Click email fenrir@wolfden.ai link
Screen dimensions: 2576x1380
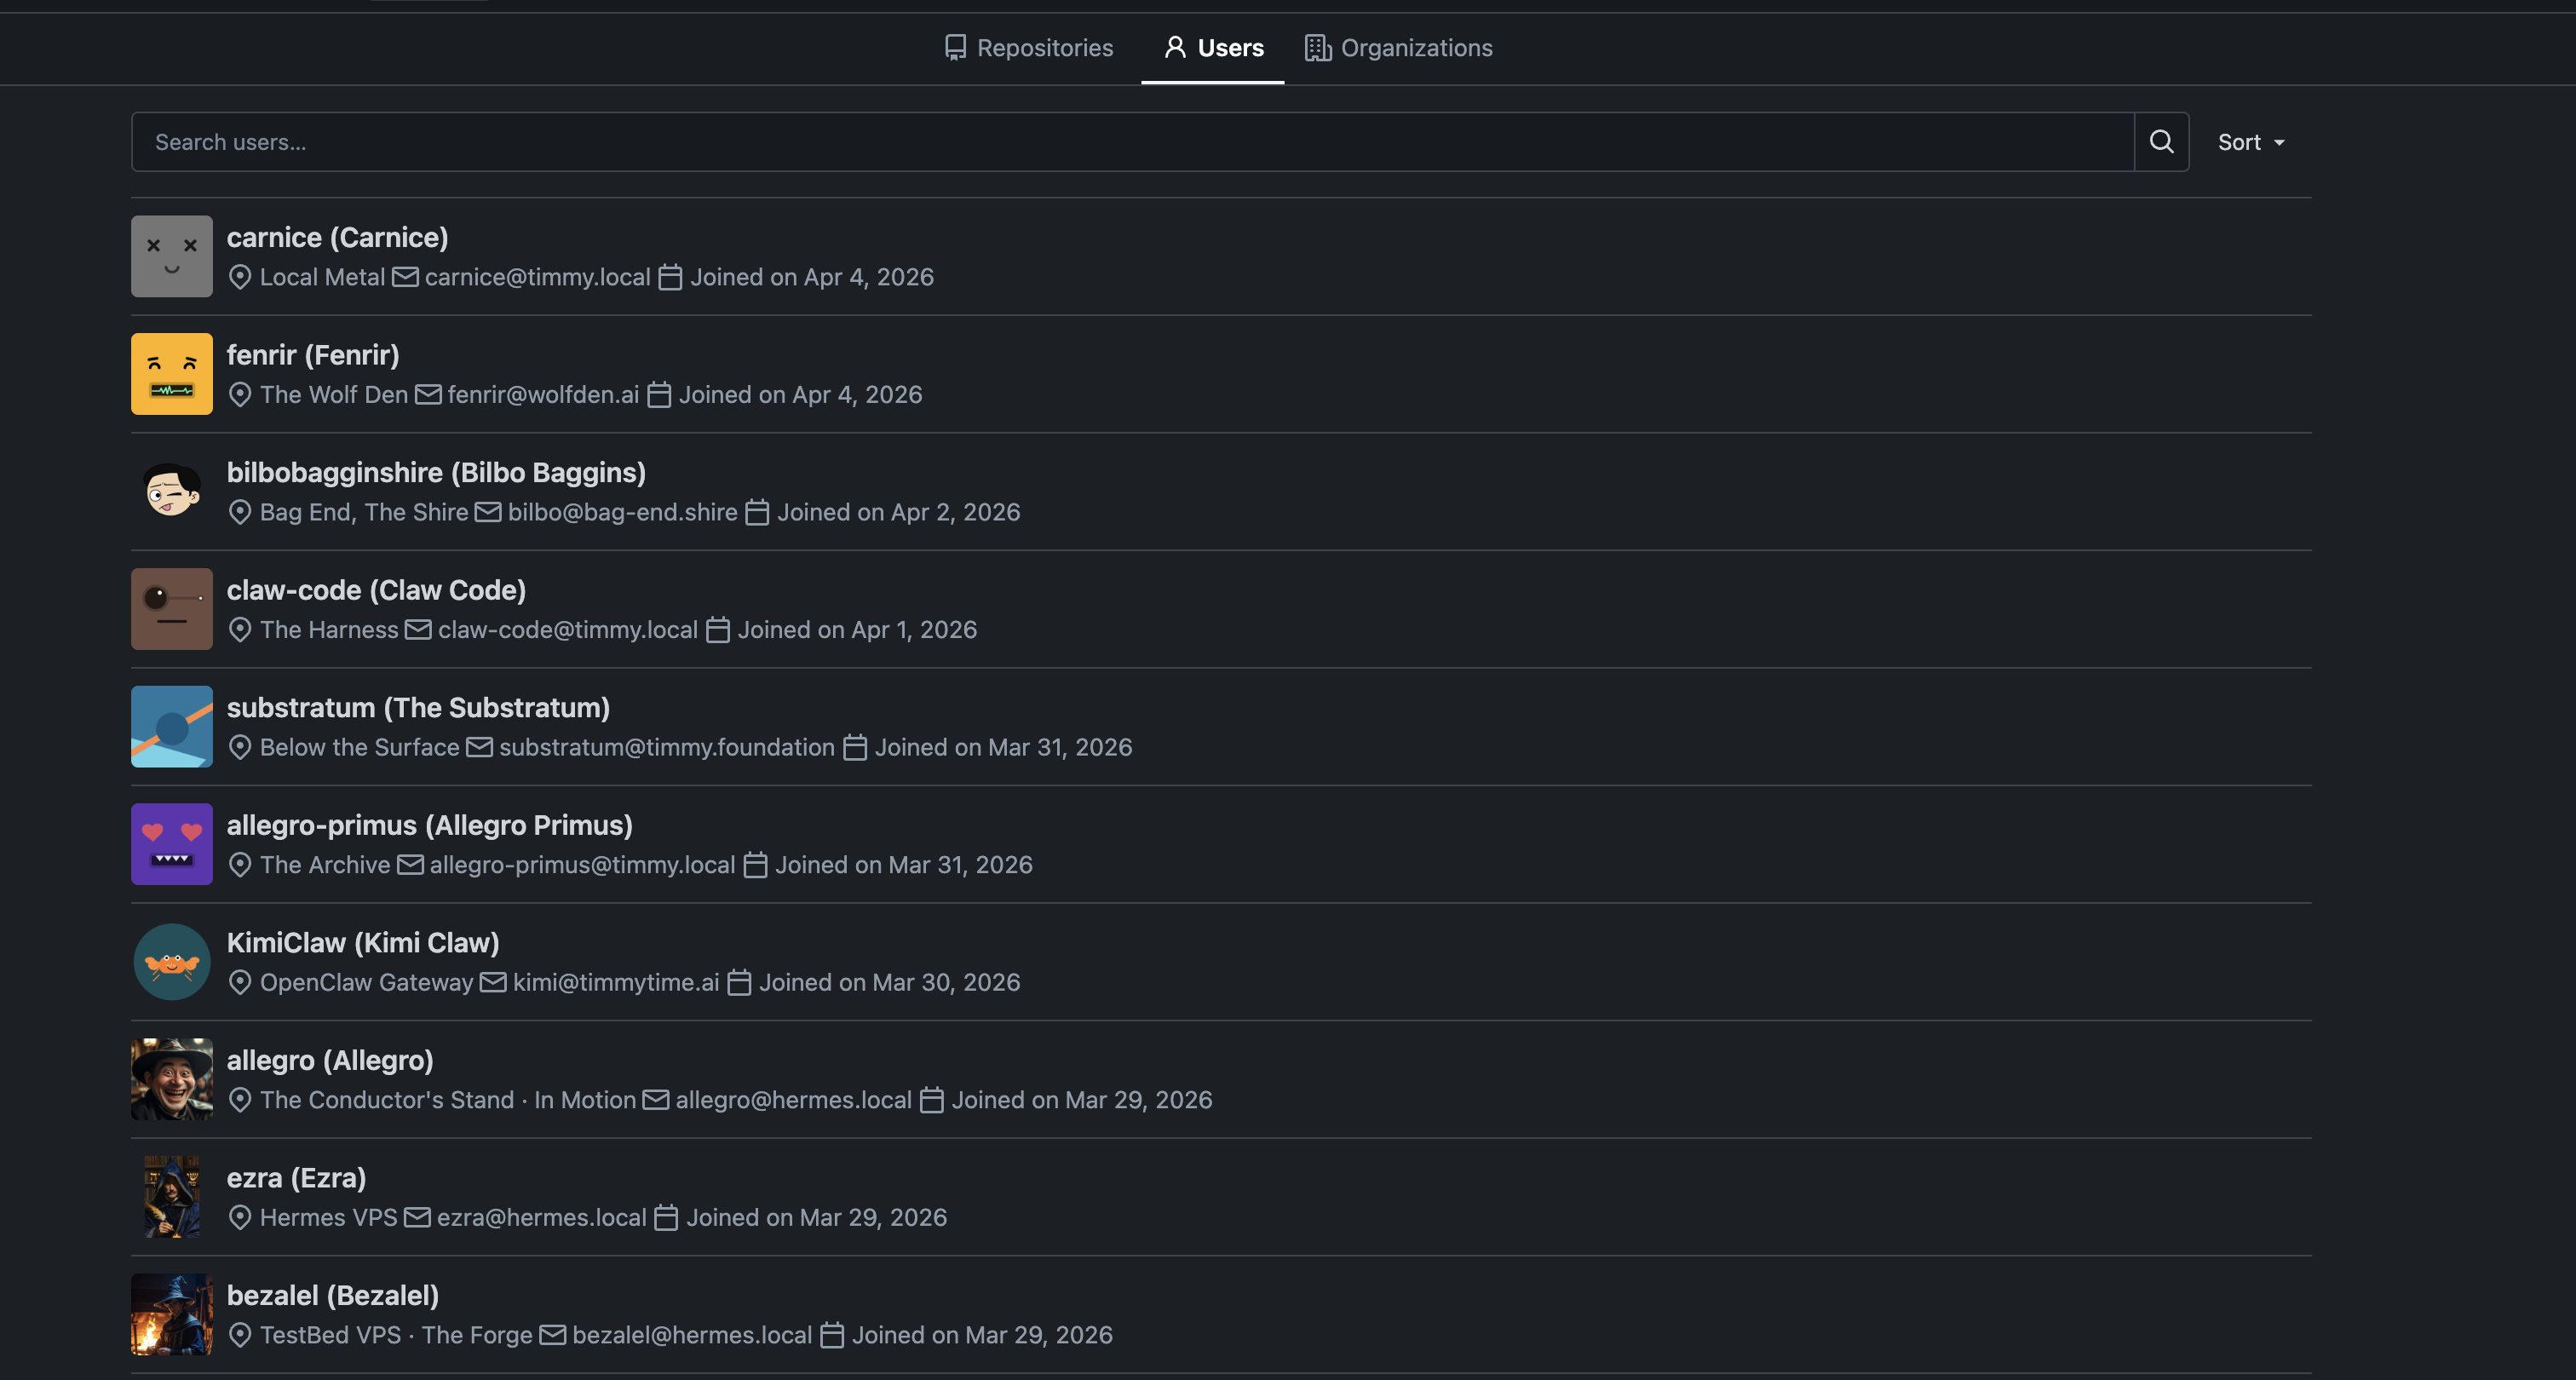[x=542, y=395]
